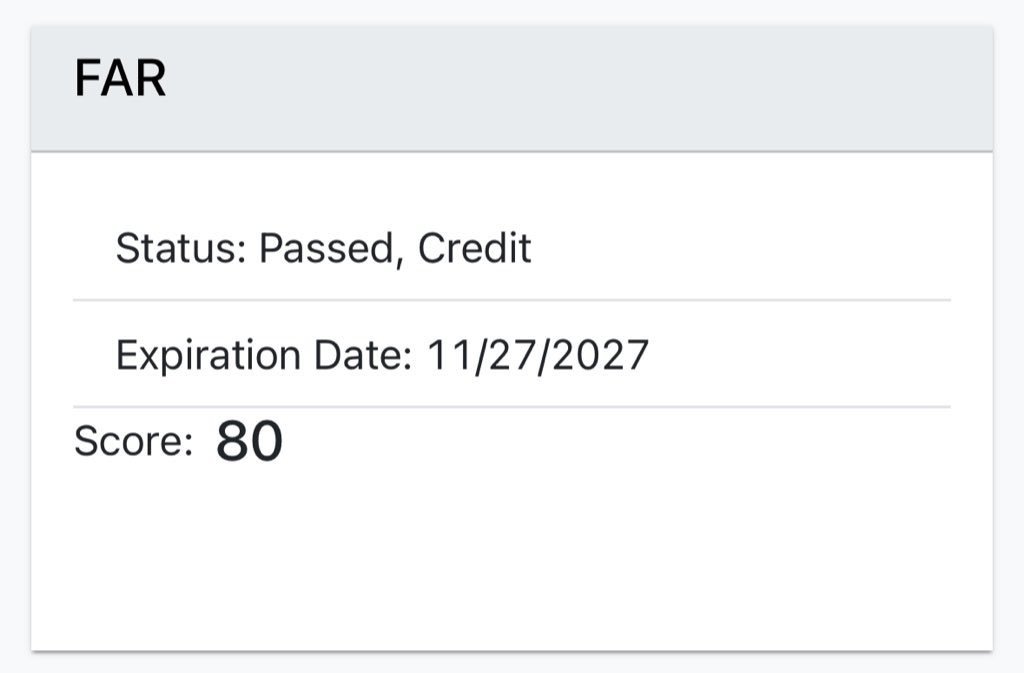Click the score value 80
This screenshot has width=1024, height=673.
(x=249, y=442)
